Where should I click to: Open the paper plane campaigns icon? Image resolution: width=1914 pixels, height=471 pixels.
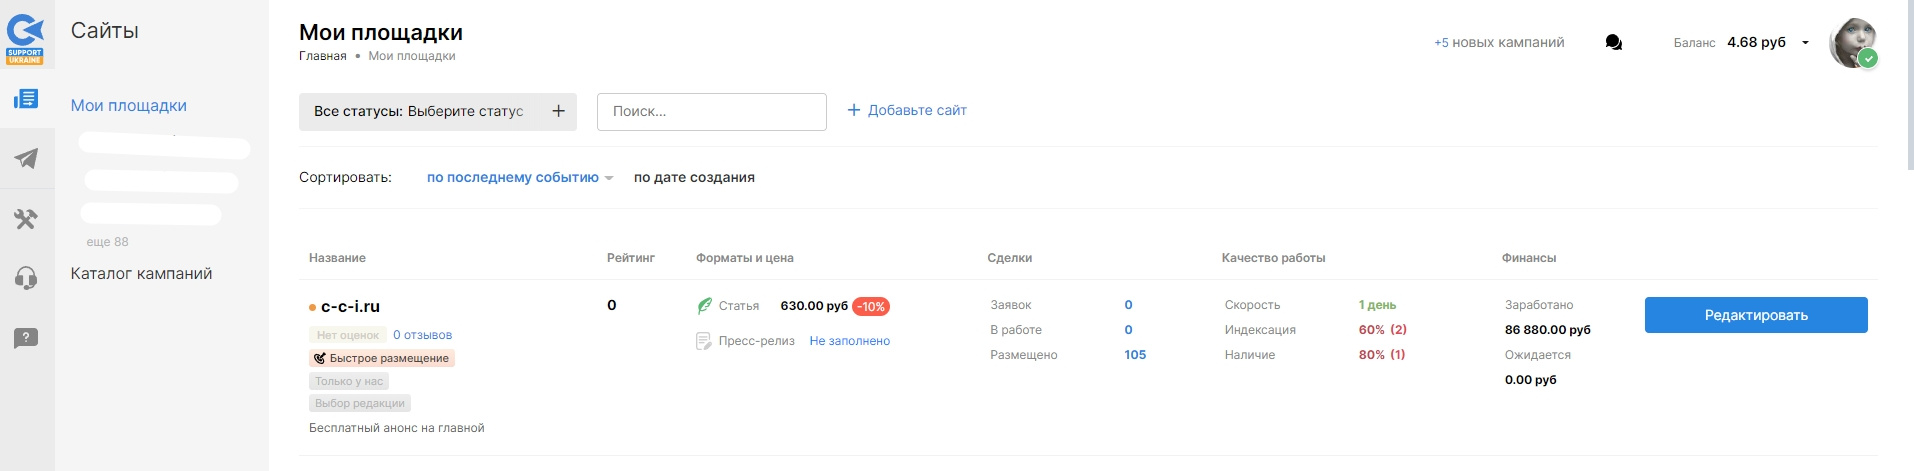[x=26, y=158]
